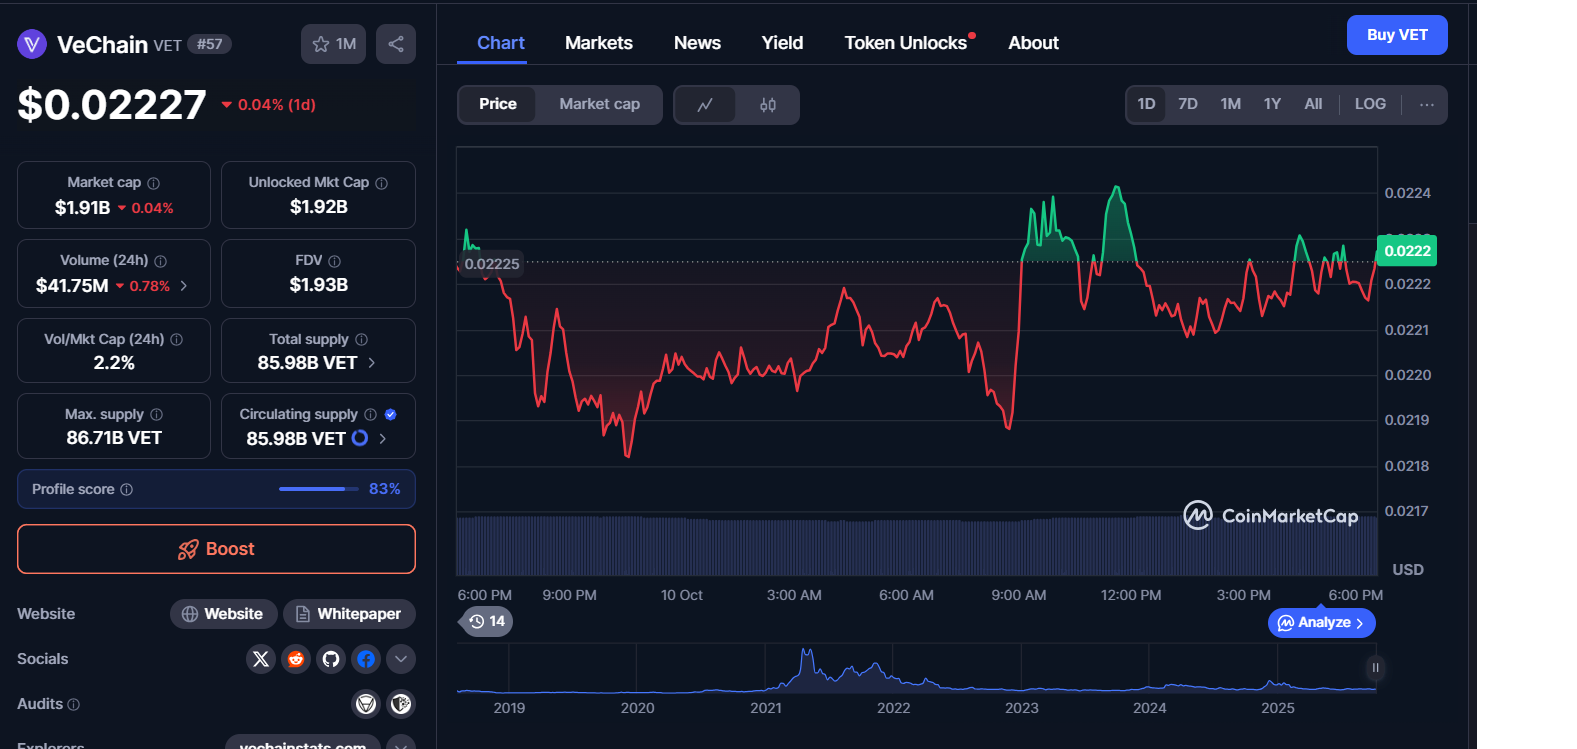The height and width of the screenshot is (749, 1577).
Task: Select the 7D time range
Action: click(x=1188, y=104)
